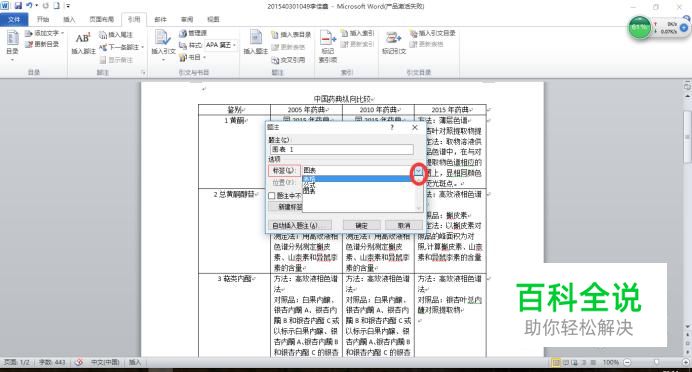
Task: Click the help question mark in 题注 dialog
Action: (392, 127)
